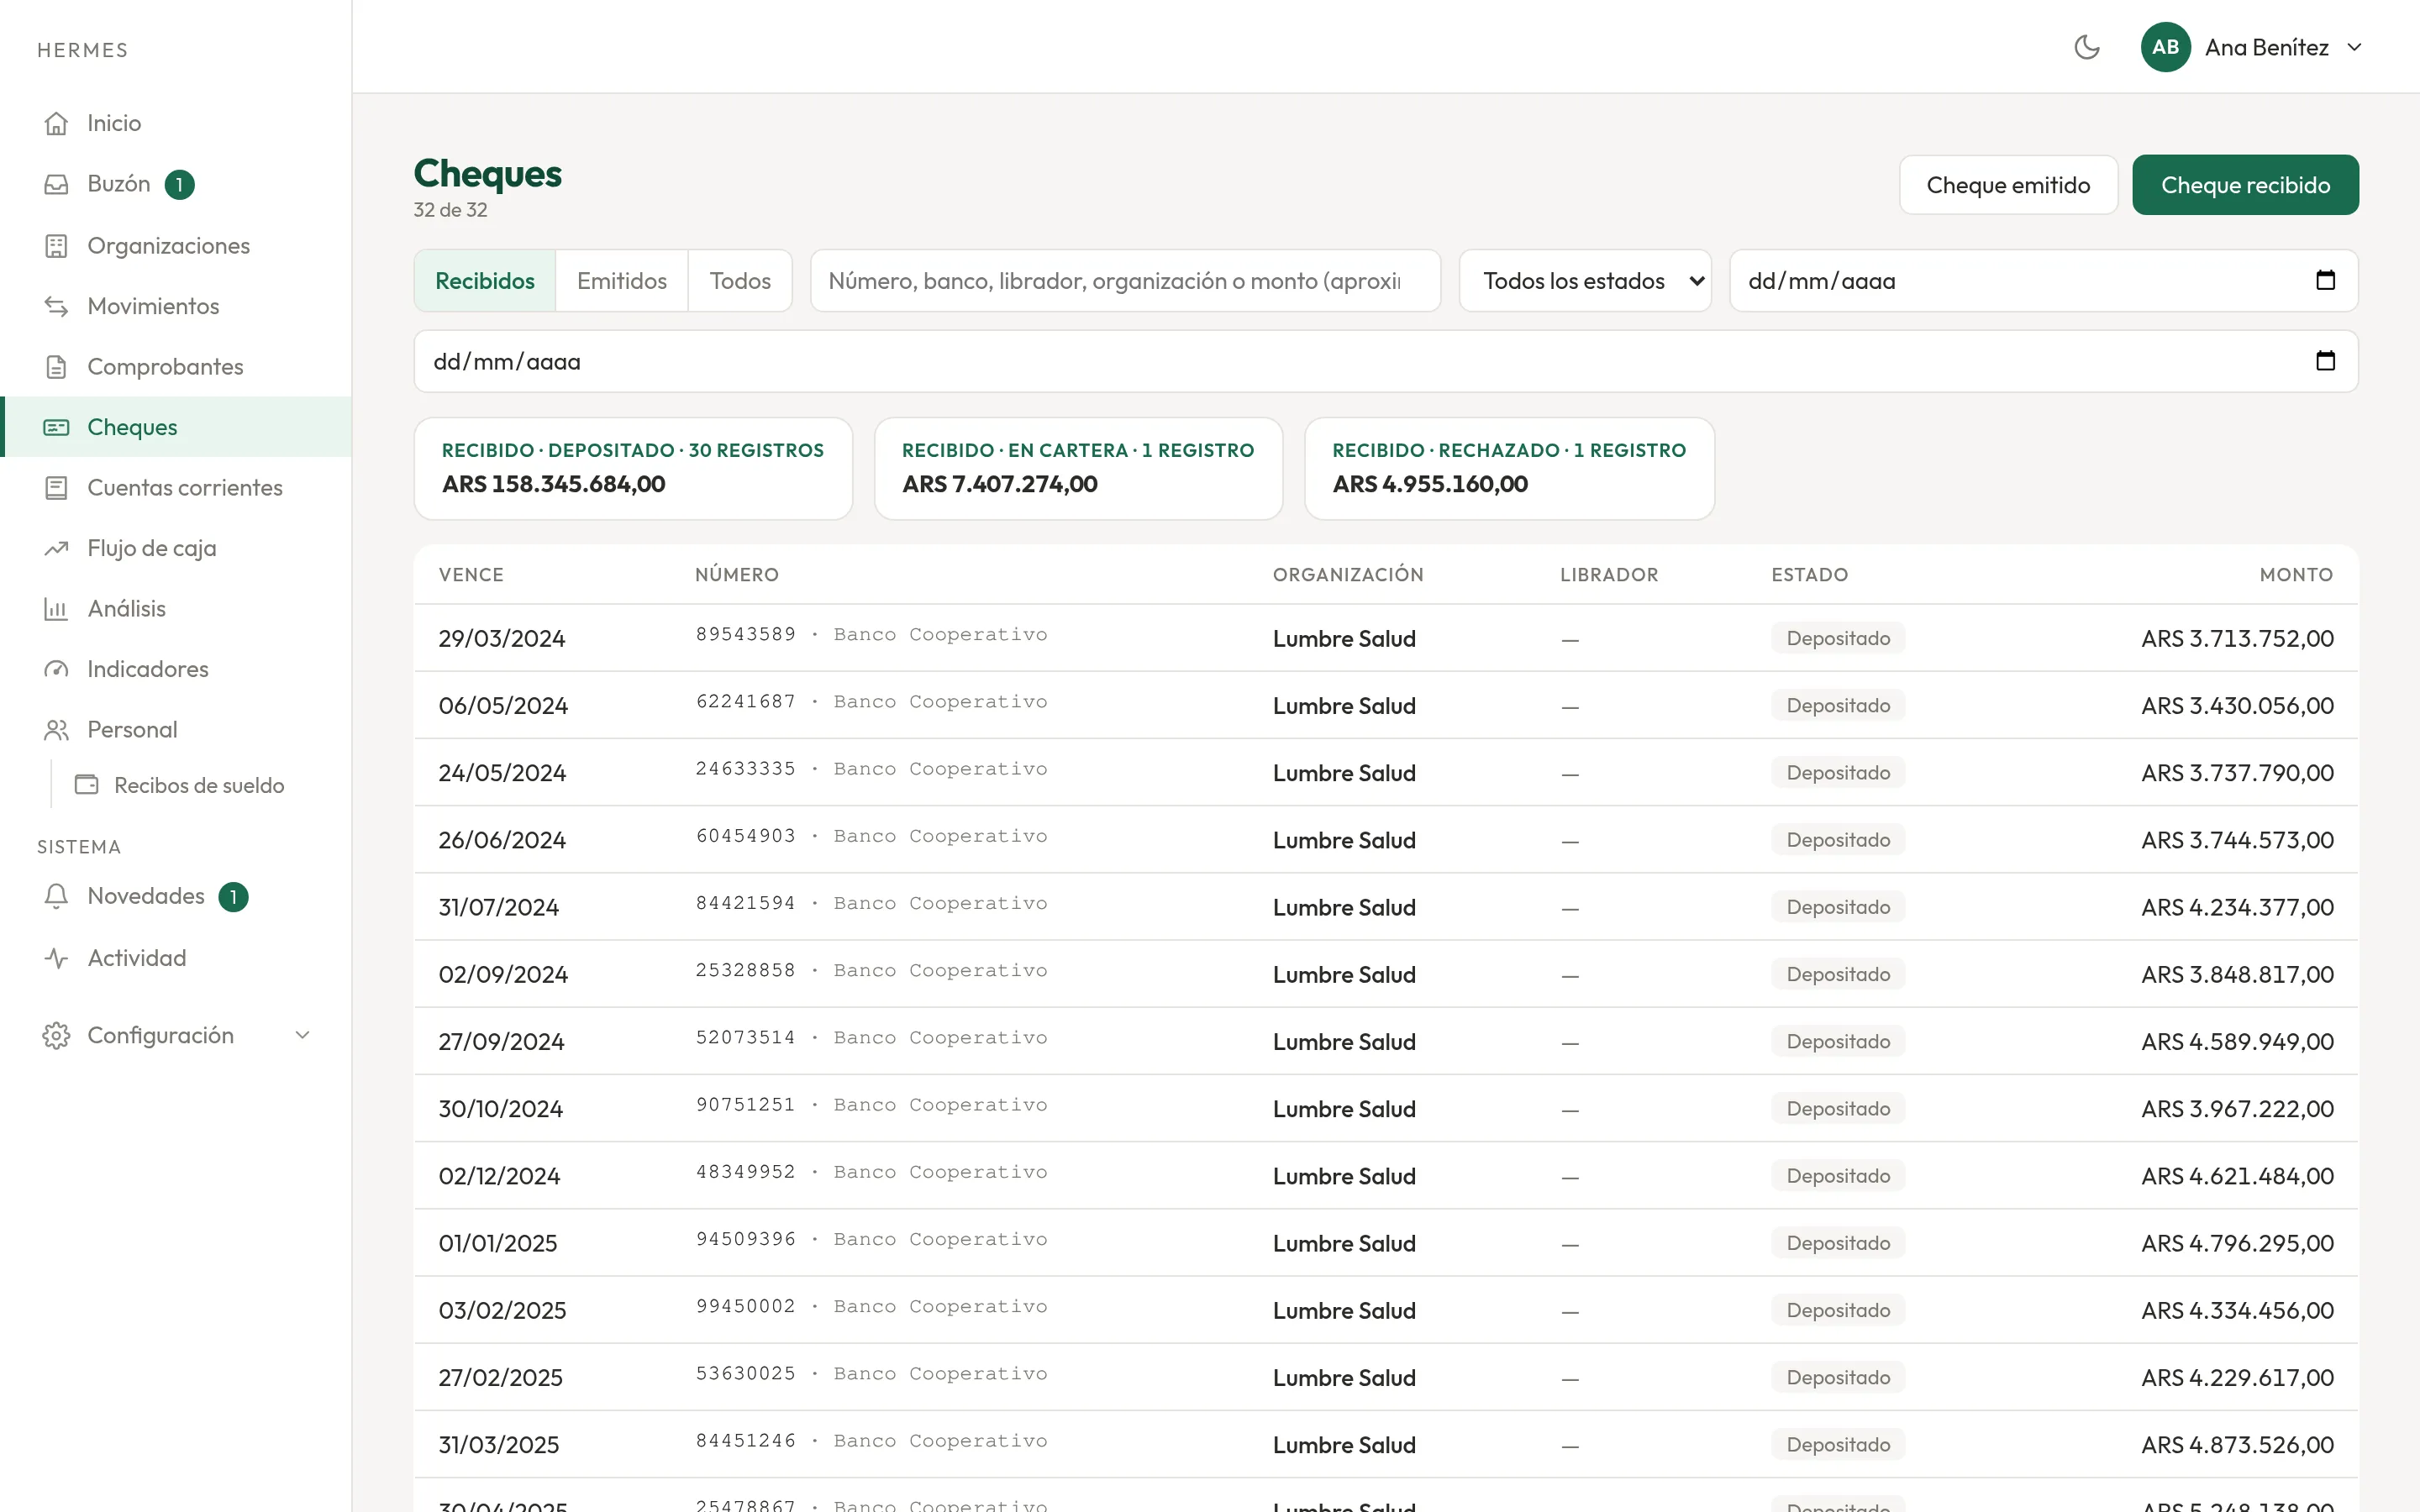Viewport: 2420px width, 1512px height.
Task: Click the Monto column header
Action: click(x=2296, y=575)
